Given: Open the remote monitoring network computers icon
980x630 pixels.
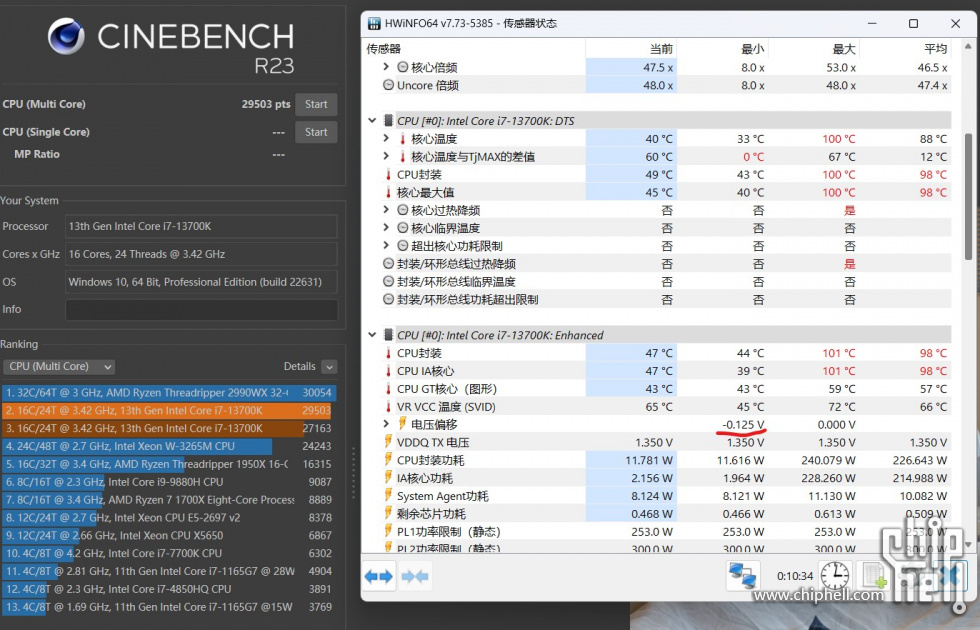Looking at the screenshot, I should point(742,576).
